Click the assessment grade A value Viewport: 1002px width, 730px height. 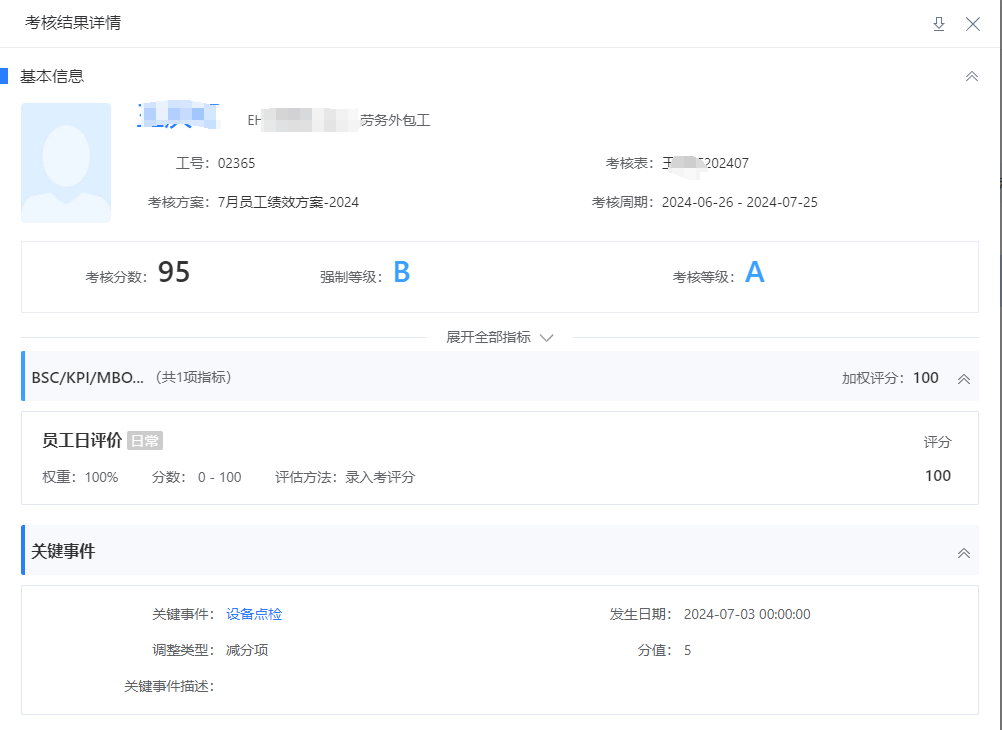(x=755, y=270)
